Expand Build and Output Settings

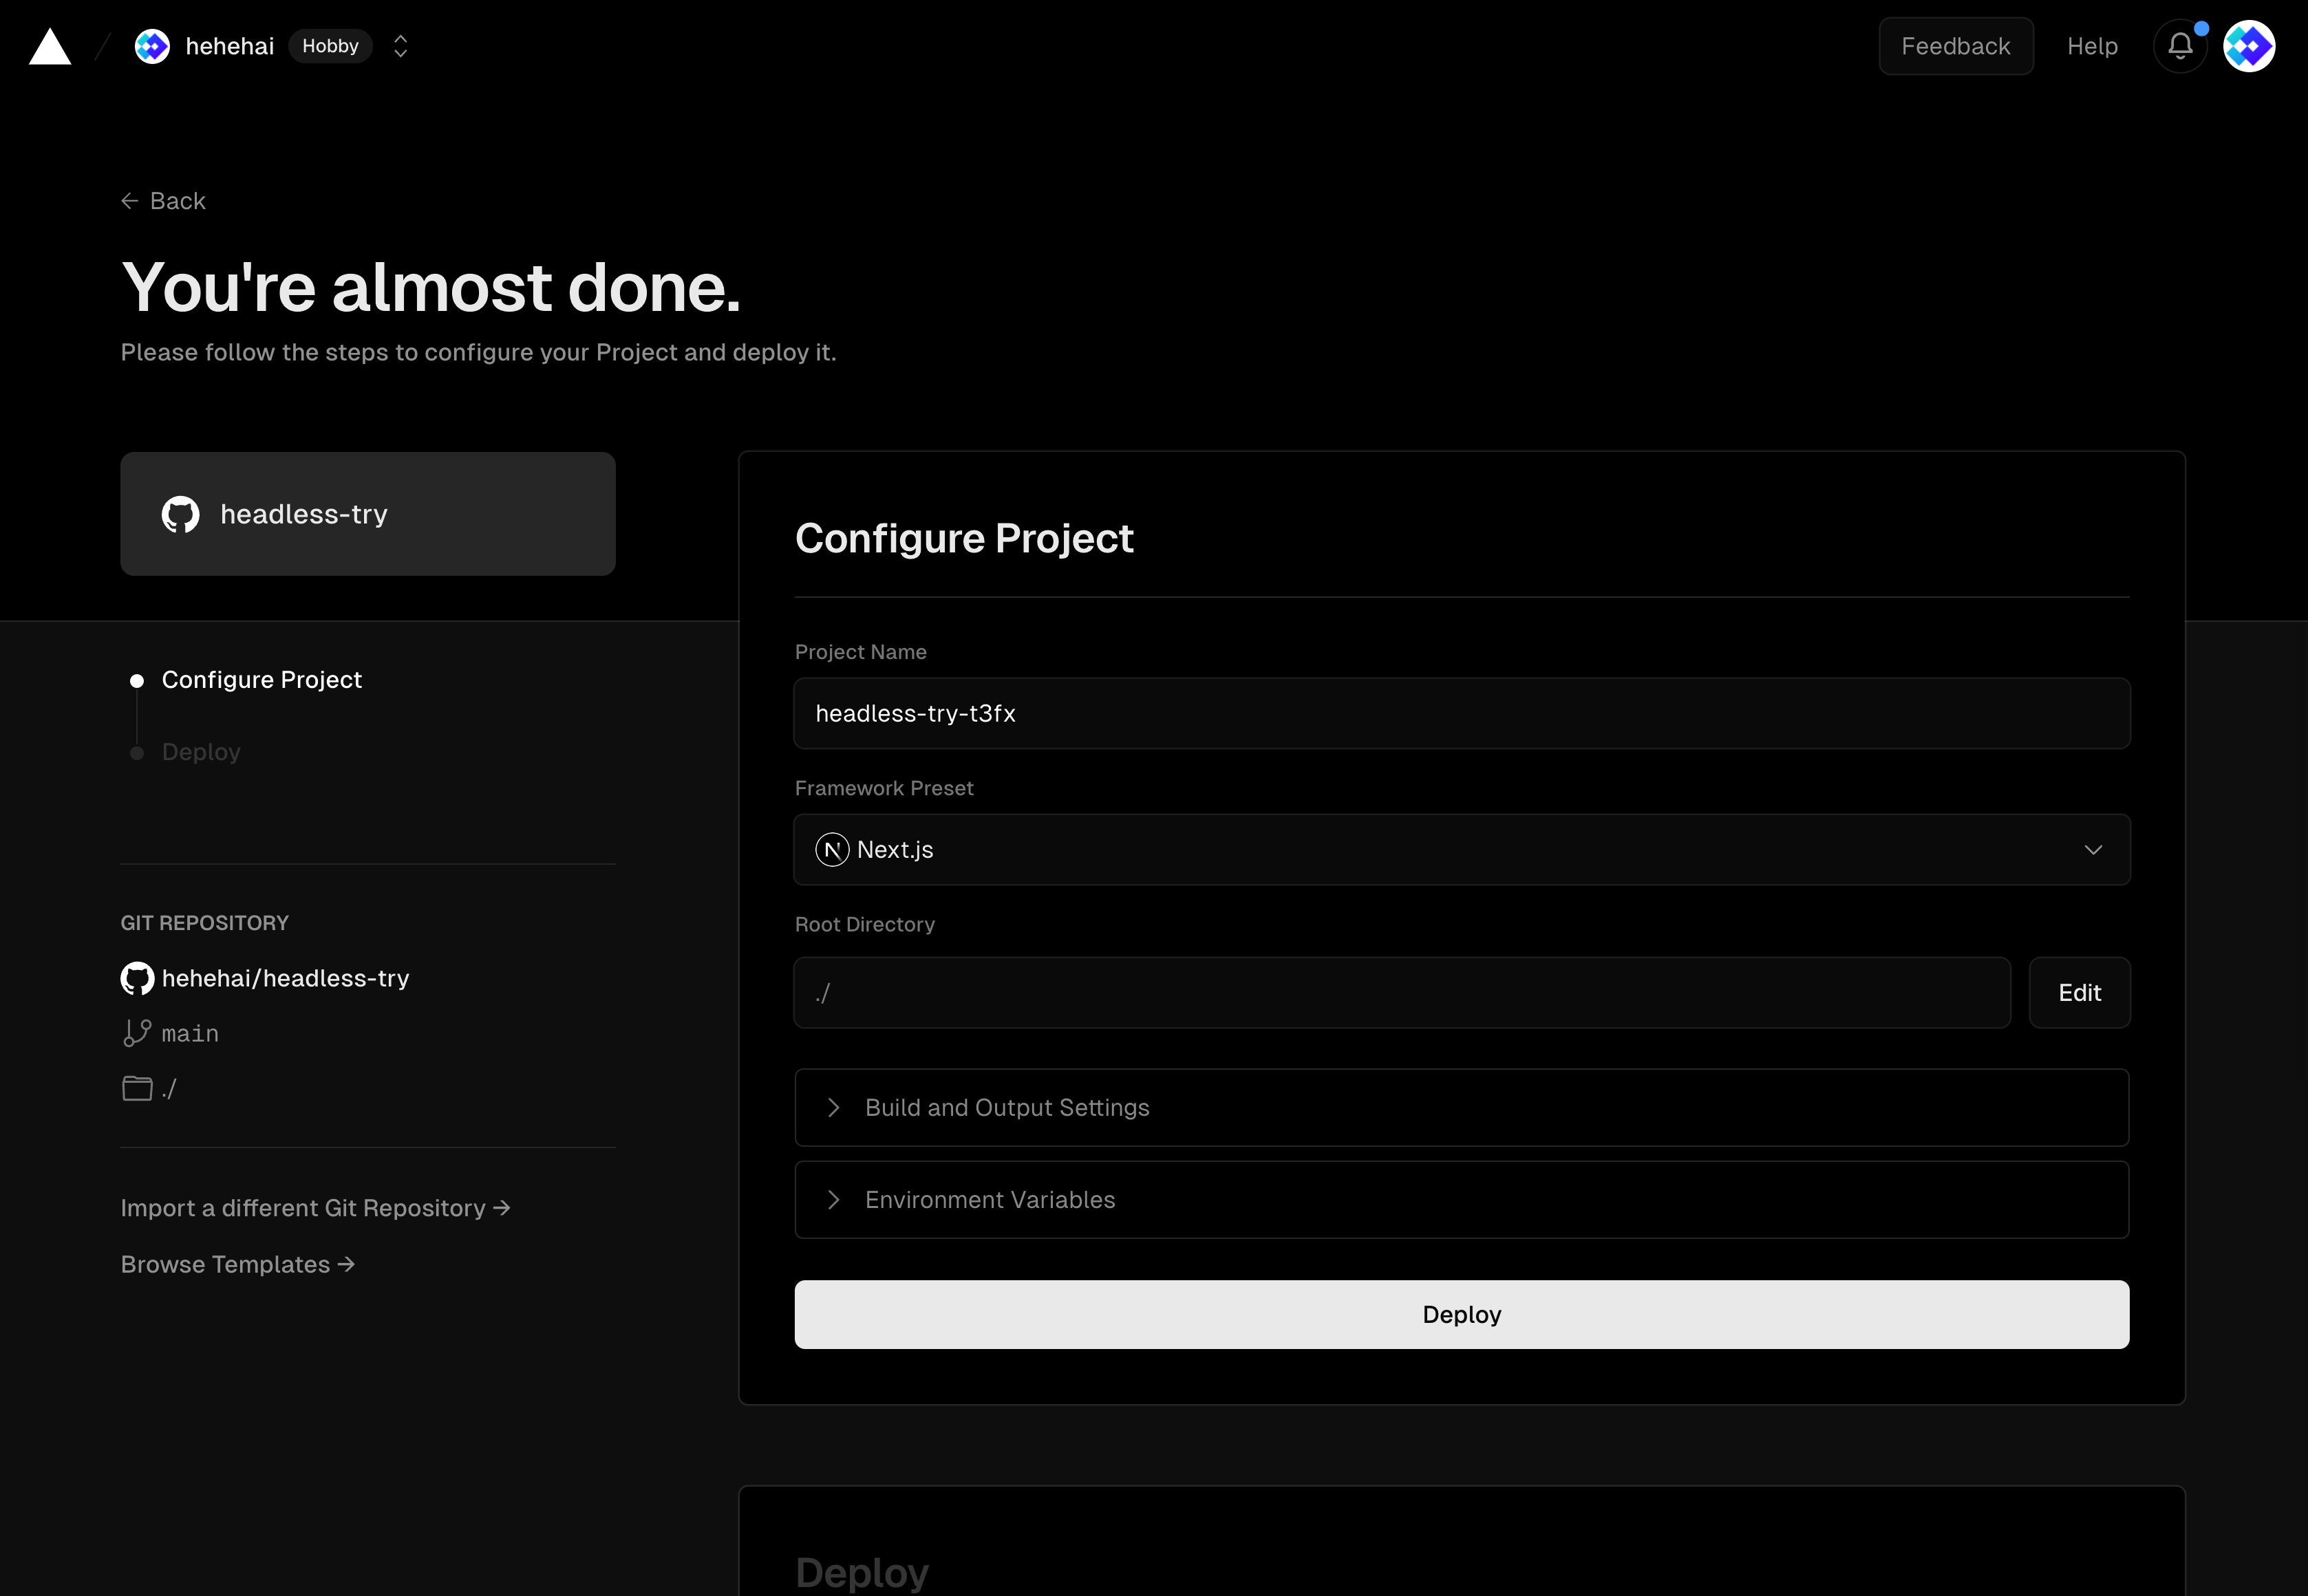1461,1107
